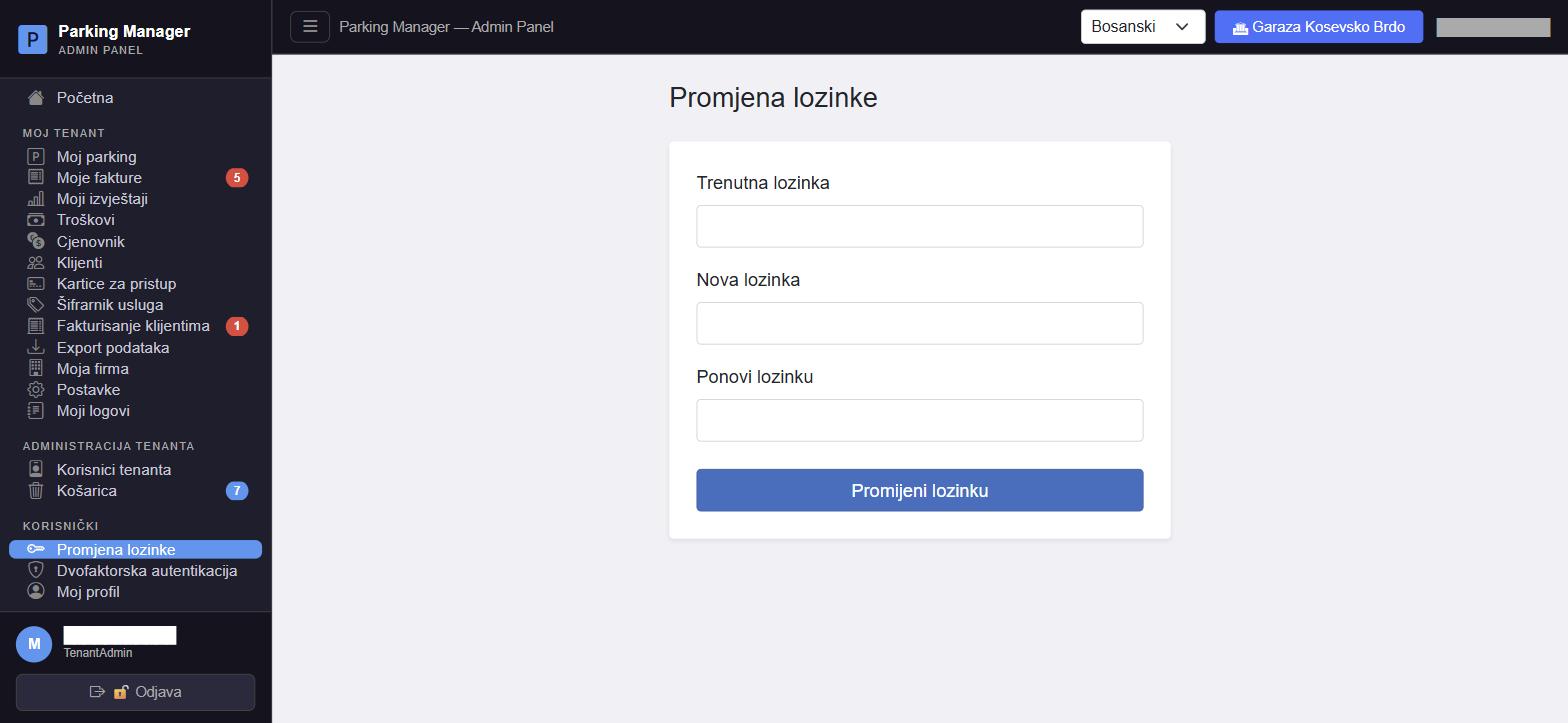Click the coins icon beside Cjenovnik
This screenshot has width=1568, height=723.
click(x=36, y=241)
